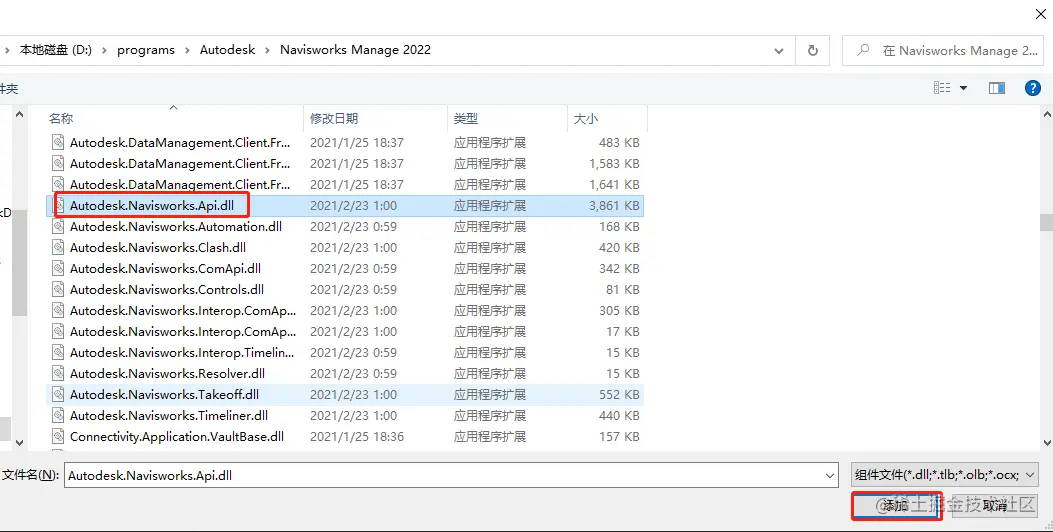
Task: Click file icon of Autodesk.Navisworks.ComApi.dll
Action: point(59,269)
